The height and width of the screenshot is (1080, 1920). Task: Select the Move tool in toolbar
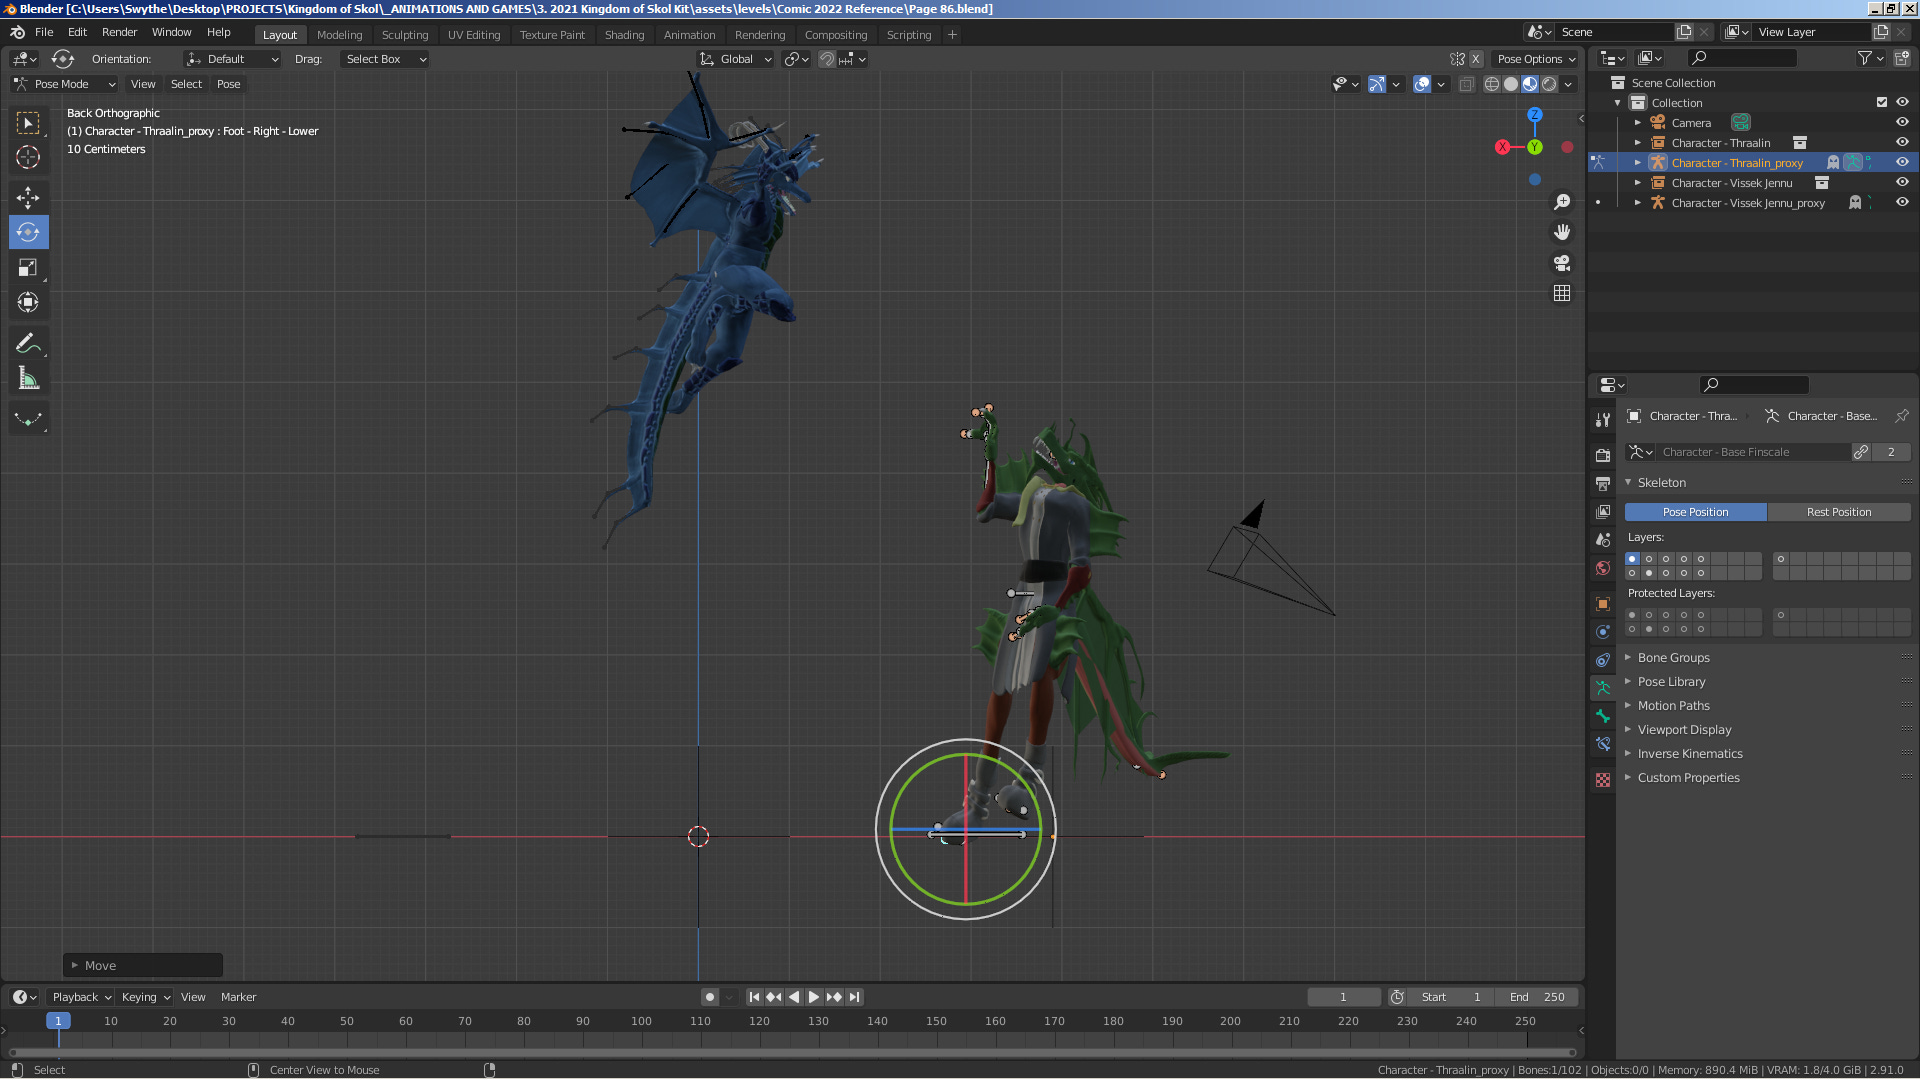click(x=28, y=197)
